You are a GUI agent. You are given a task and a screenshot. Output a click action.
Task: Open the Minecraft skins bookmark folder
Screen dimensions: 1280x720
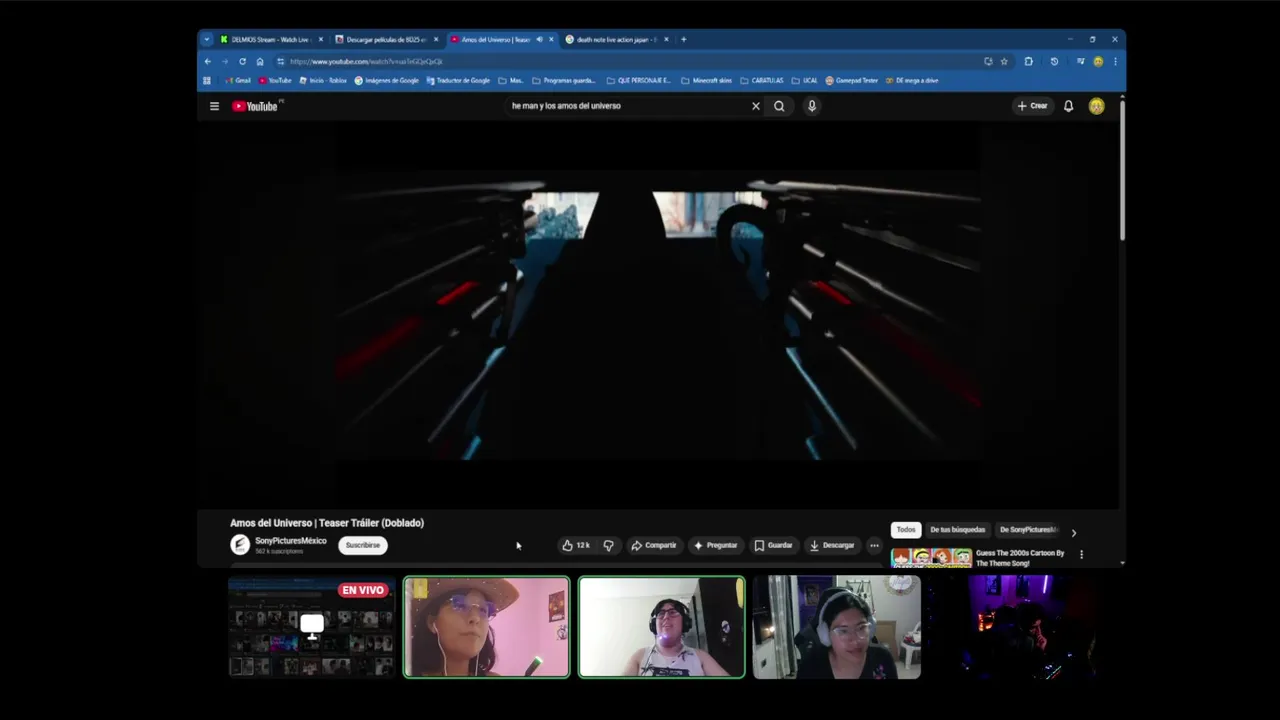click(x=706, y=80)
